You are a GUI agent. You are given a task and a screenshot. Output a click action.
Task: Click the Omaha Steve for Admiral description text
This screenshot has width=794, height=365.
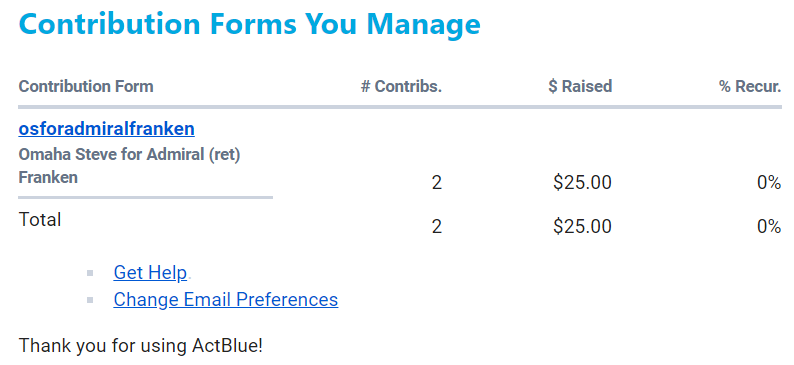tap(129, 166)
